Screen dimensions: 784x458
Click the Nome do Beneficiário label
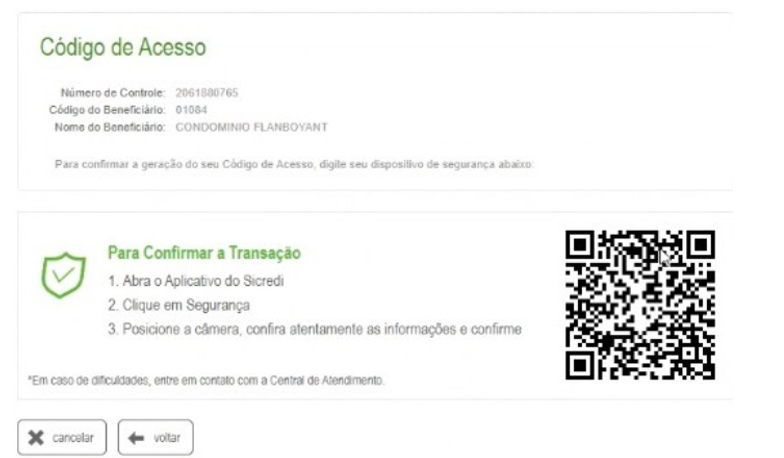click(110, 127)
